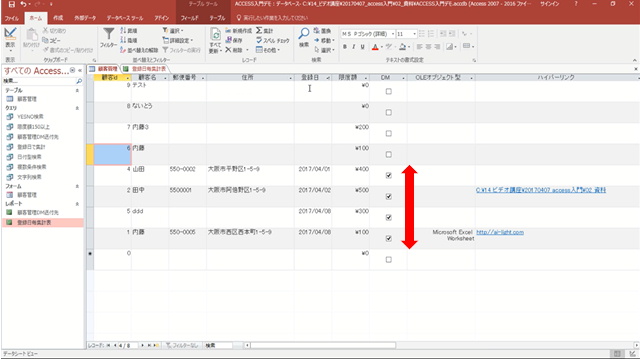Viewport: 640px width, 360px height.
Task: Click the Save icon in quick access toolbar
Action: tap(11, 4)
